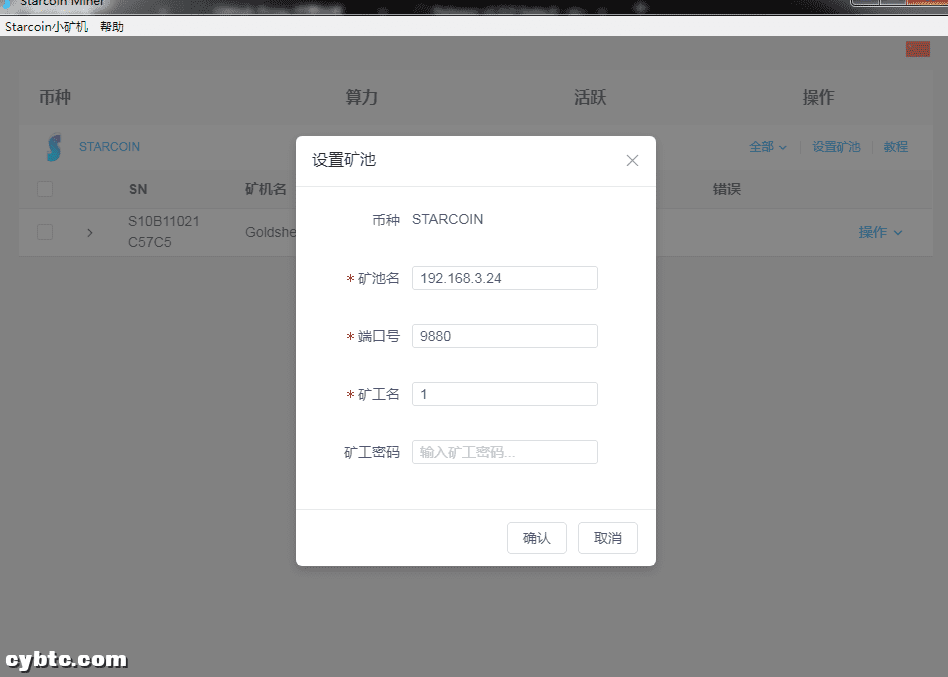Click the 矿池名 field showing 192.168.3.24
This screenshot has height=677, width=948.
(x=504, y=277)
